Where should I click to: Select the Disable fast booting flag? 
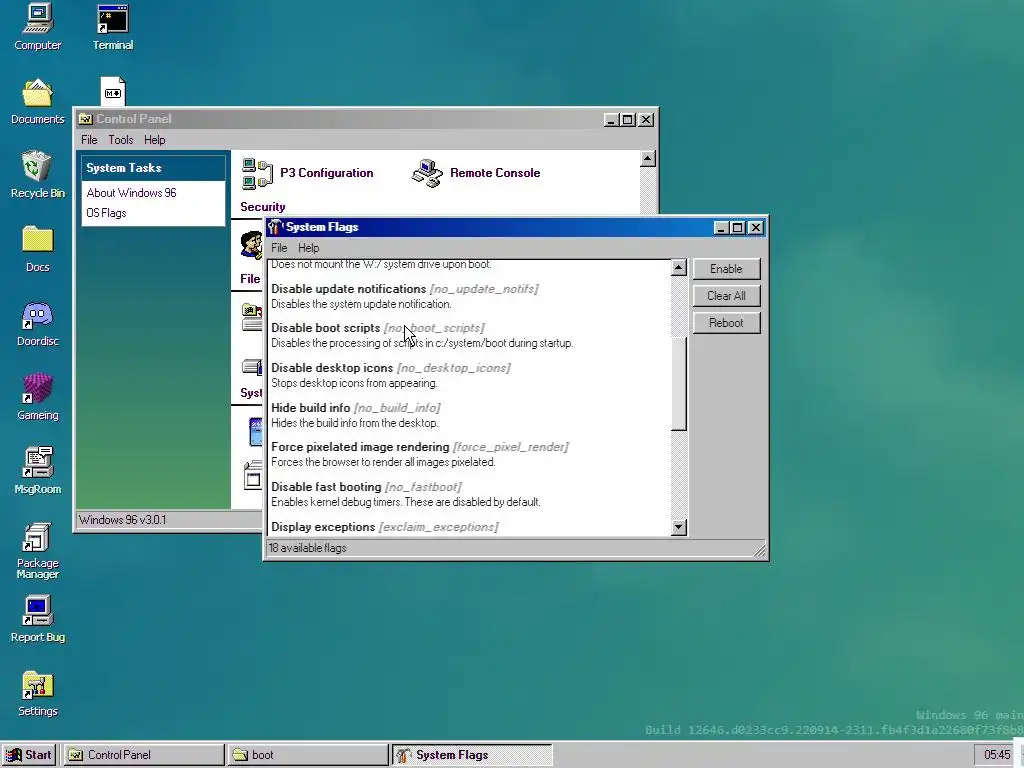469,494
